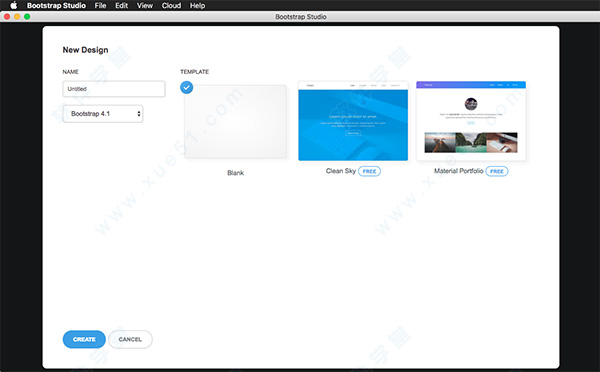Viewport: 600px width, 372px height.
Task: Click the CANCEL button
Action: (130, 339)
